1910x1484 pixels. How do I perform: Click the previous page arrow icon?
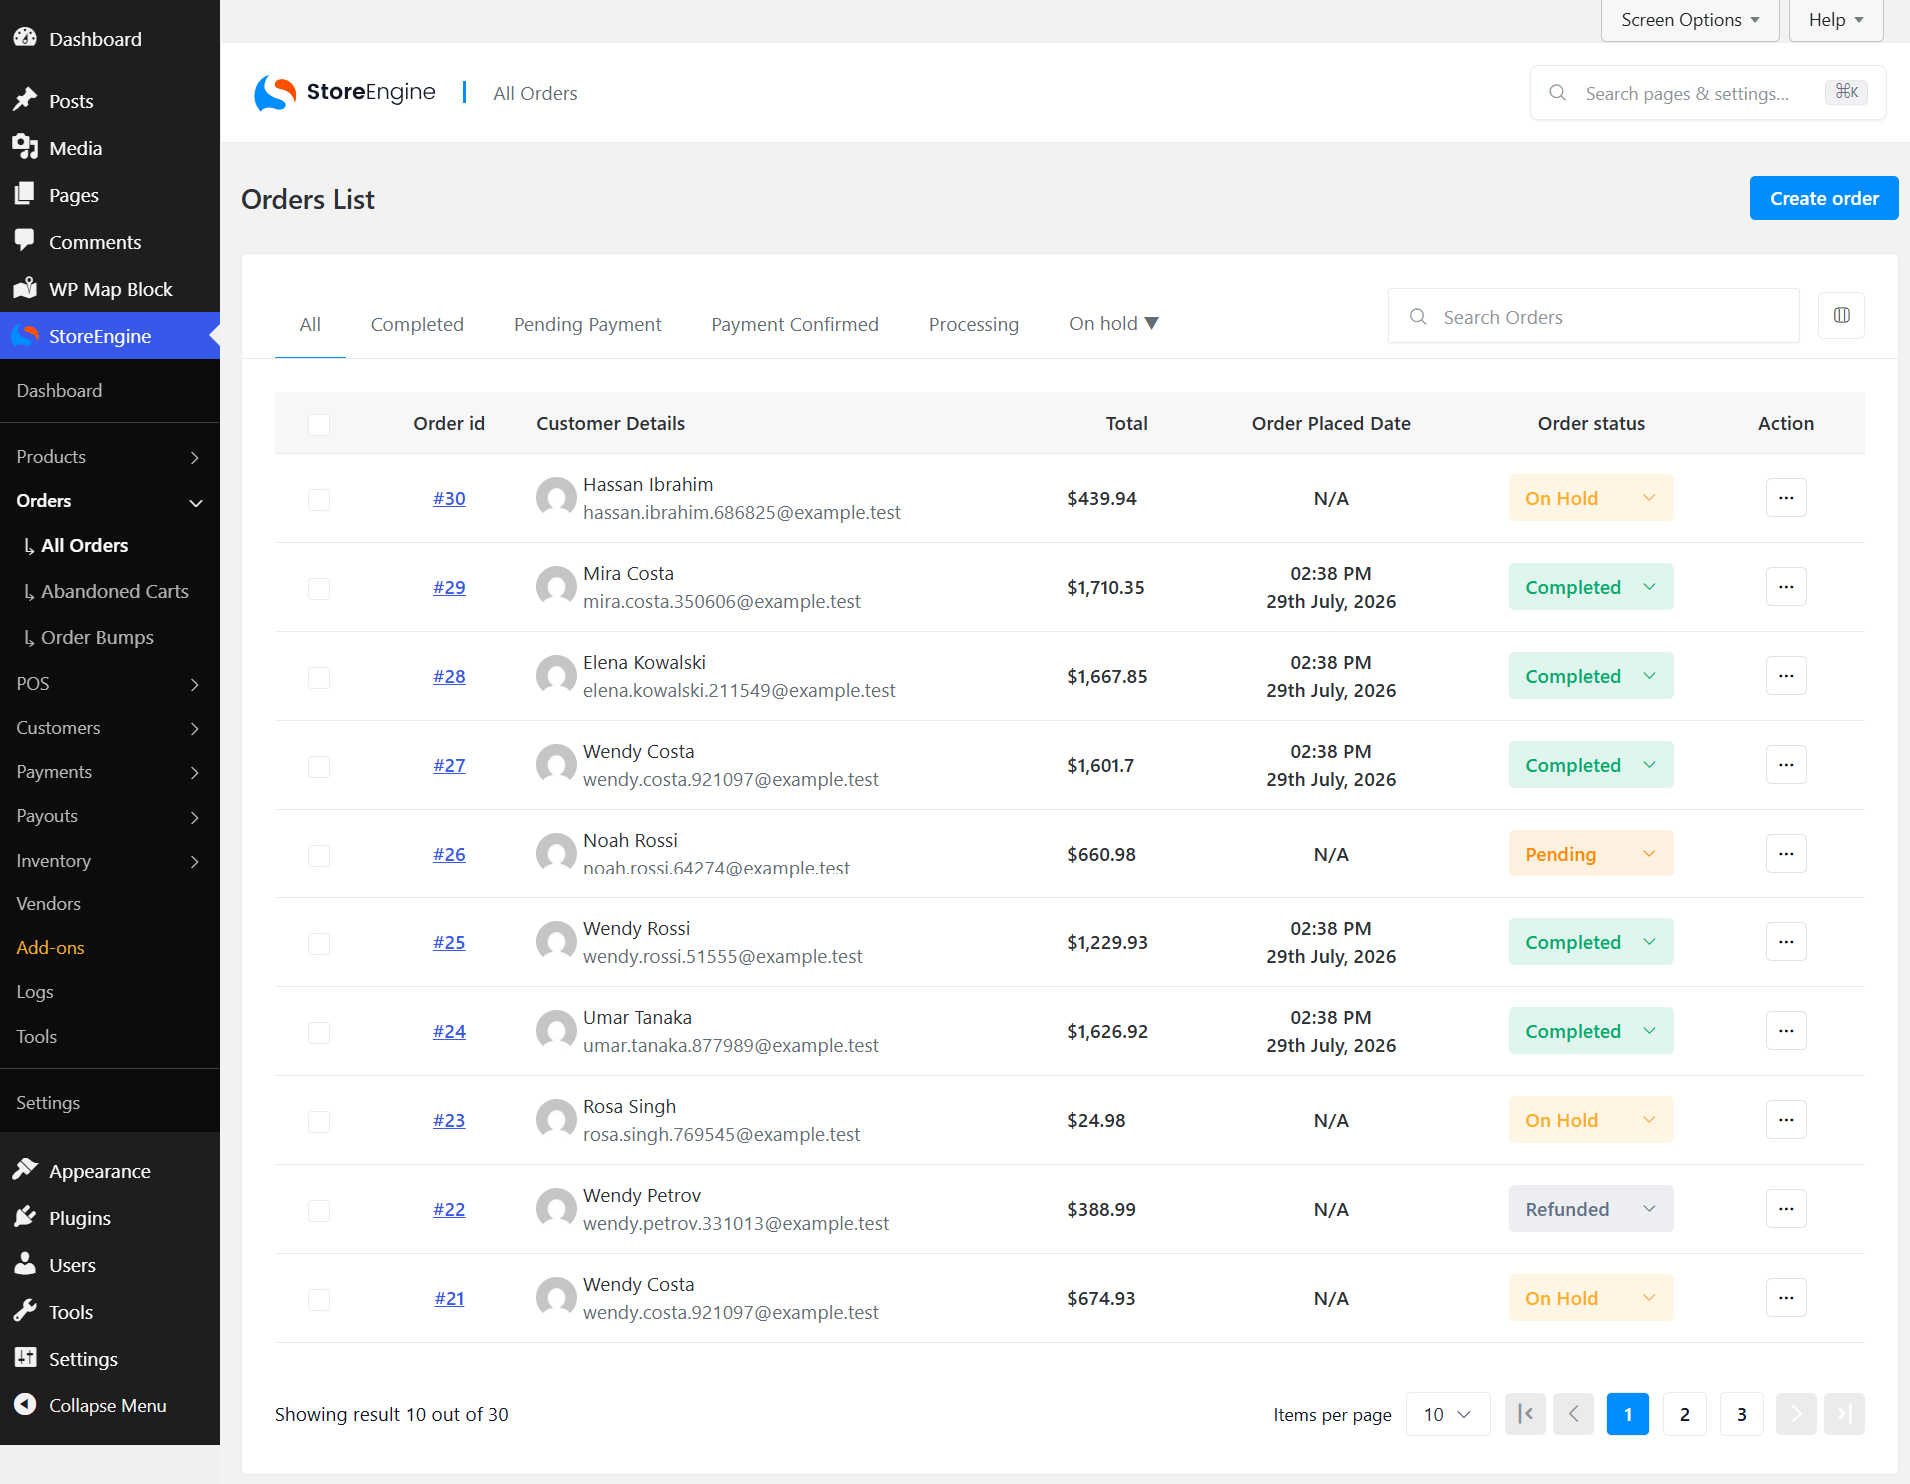[1573, 1414]
